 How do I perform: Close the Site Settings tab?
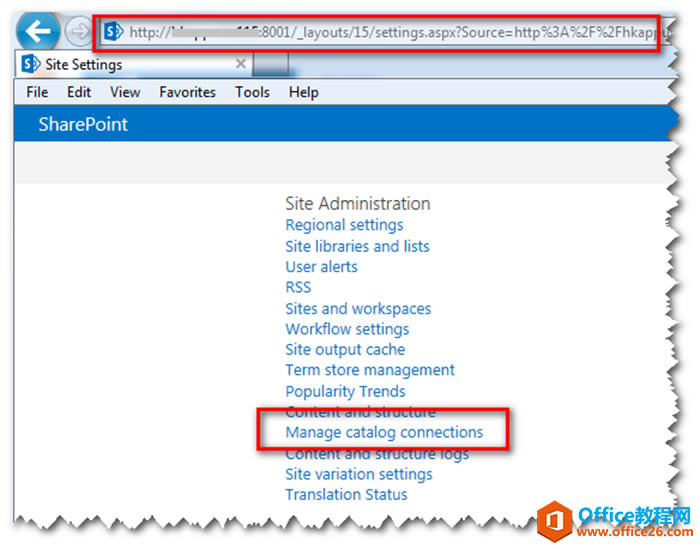[241, 64]
